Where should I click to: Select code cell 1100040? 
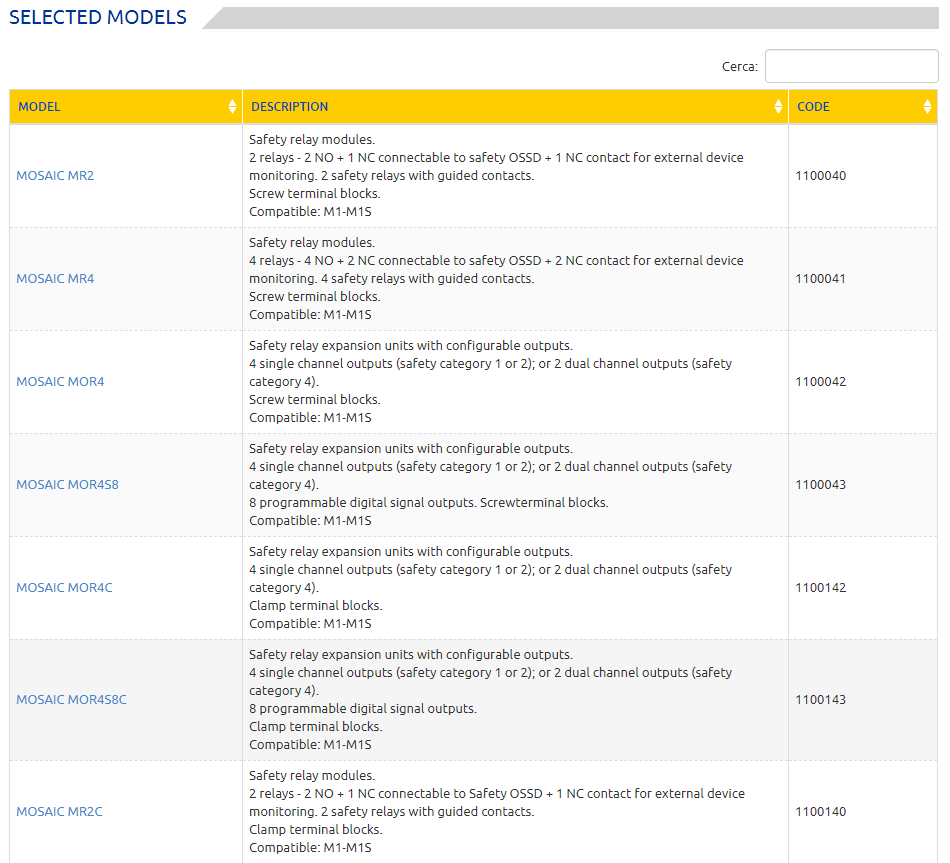point(820,176)
